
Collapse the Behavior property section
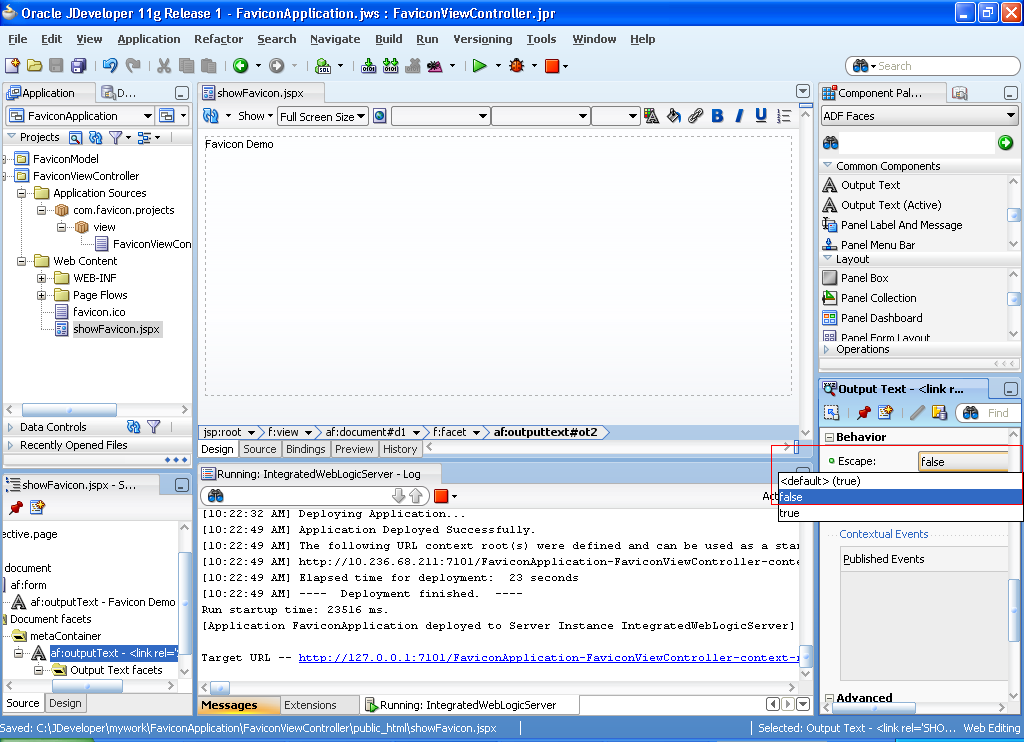point(829,437)
